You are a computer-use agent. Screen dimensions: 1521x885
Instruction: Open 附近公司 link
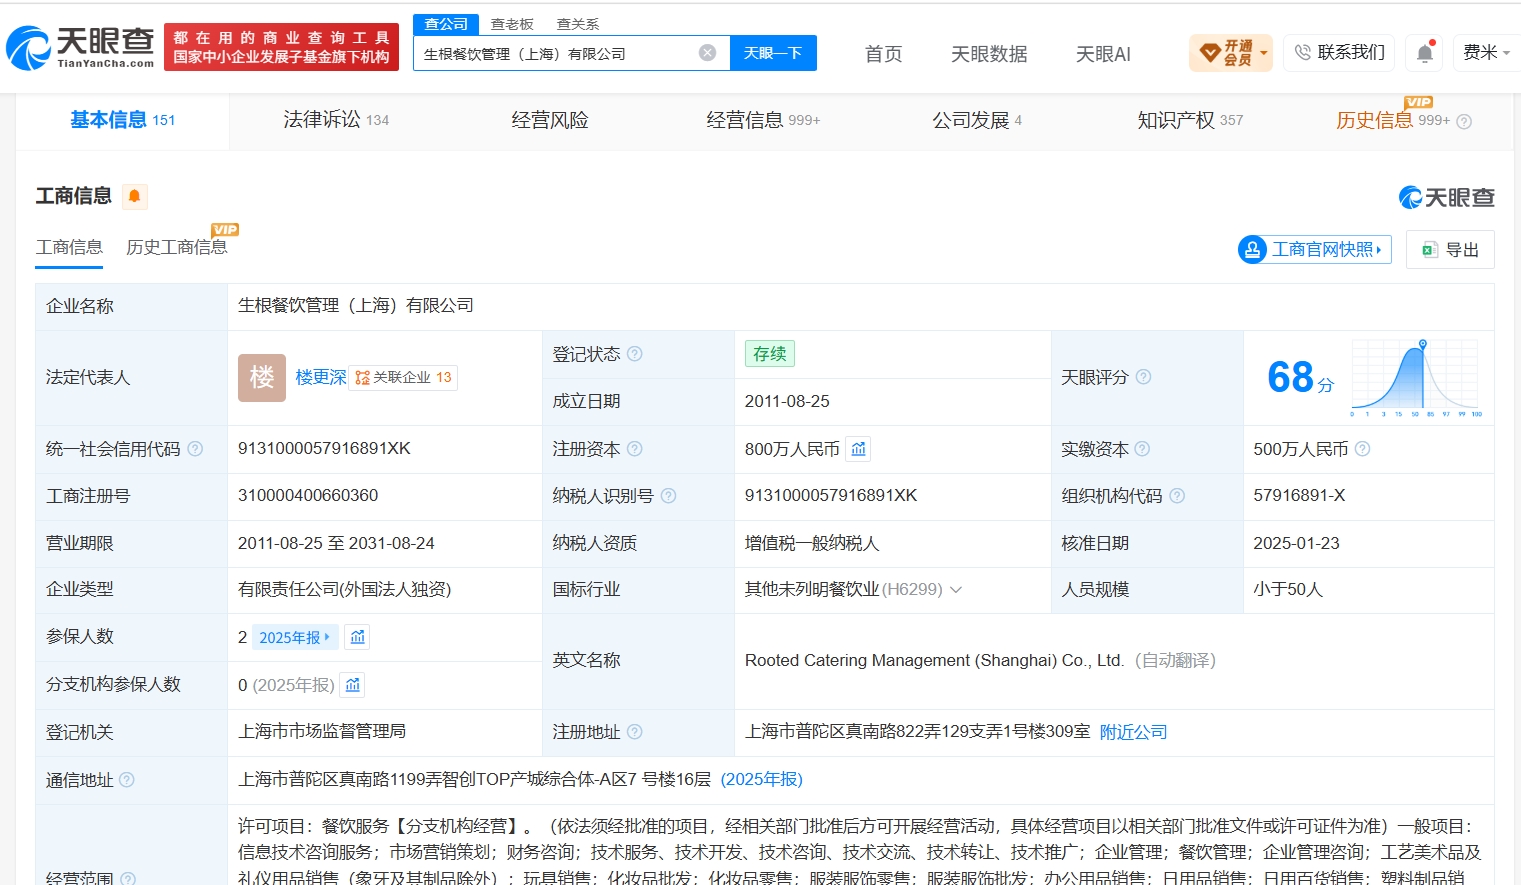[1133, 732]
